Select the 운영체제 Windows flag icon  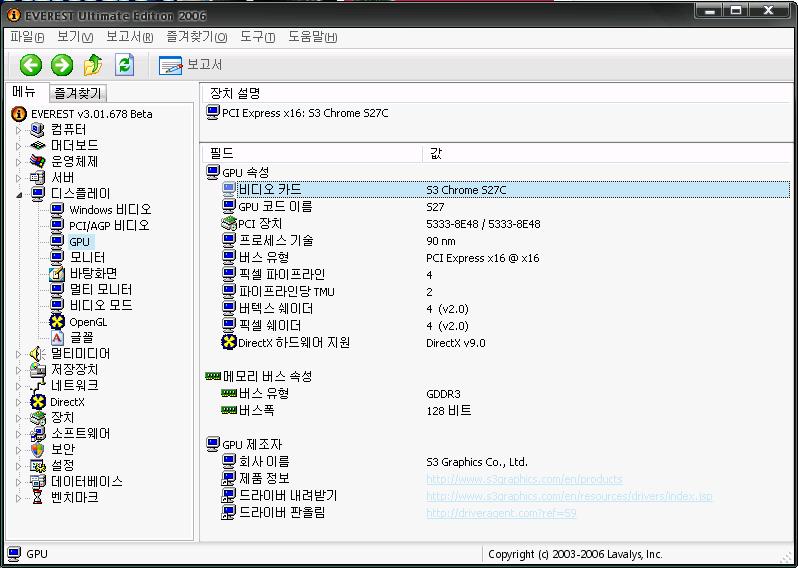(37, 162)
